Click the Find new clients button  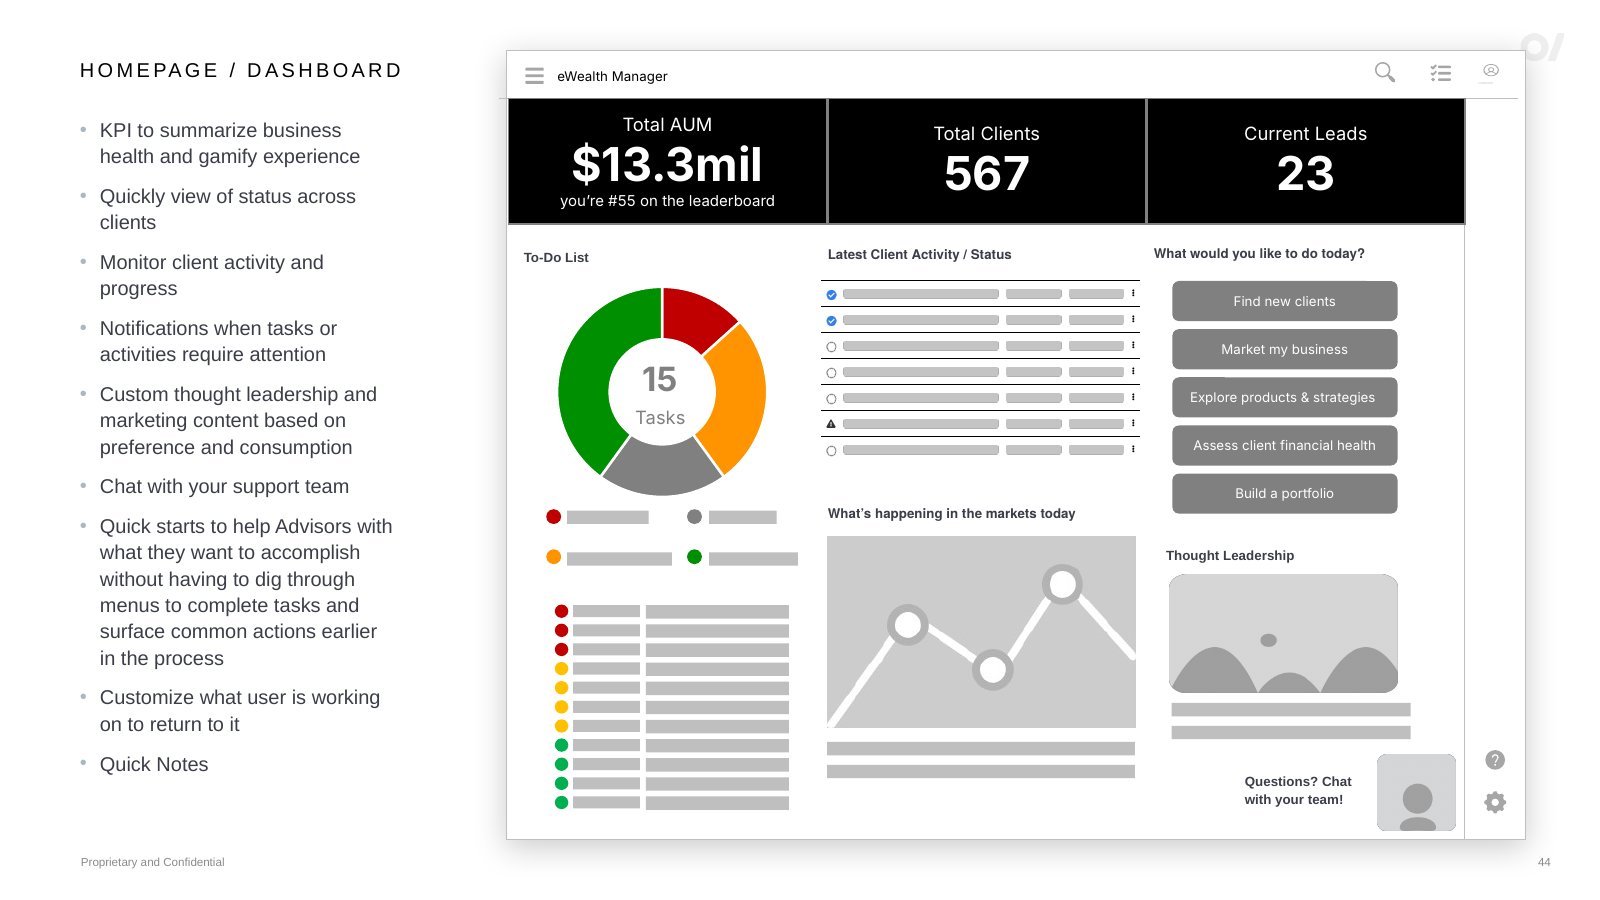[1284, 301]
